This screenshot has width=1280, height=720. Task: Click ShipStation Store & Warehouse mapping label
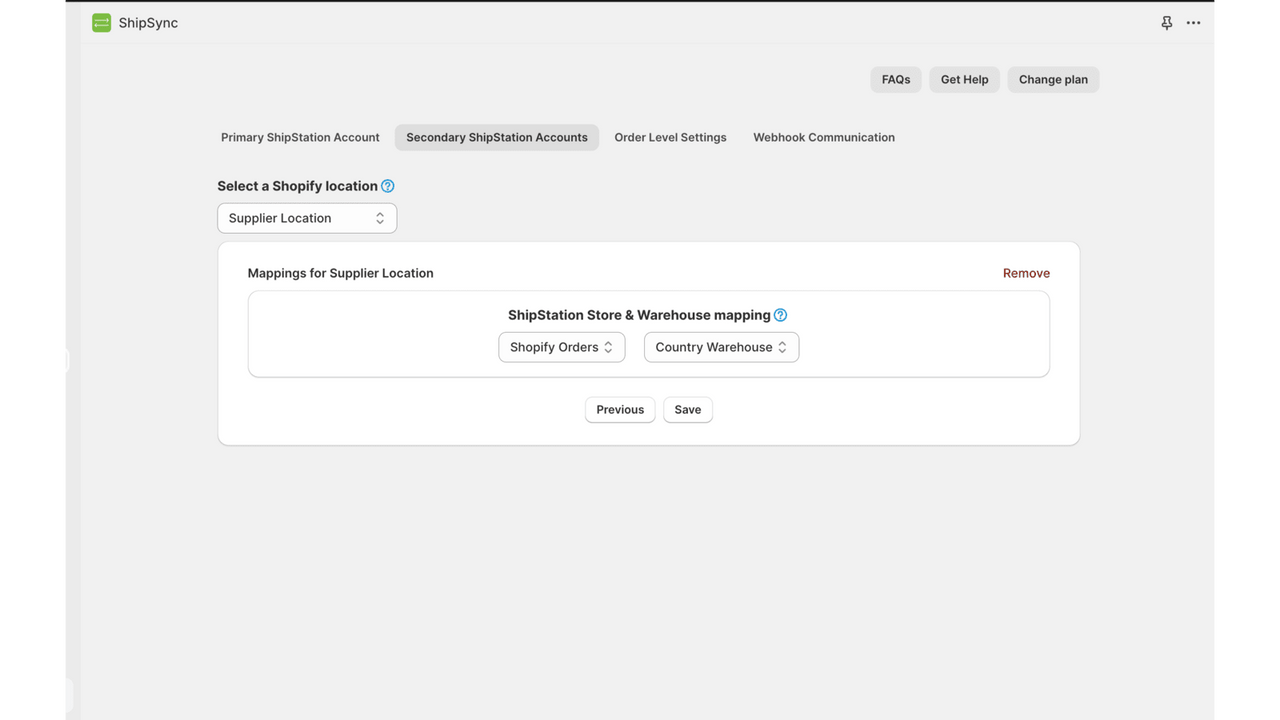639,315
